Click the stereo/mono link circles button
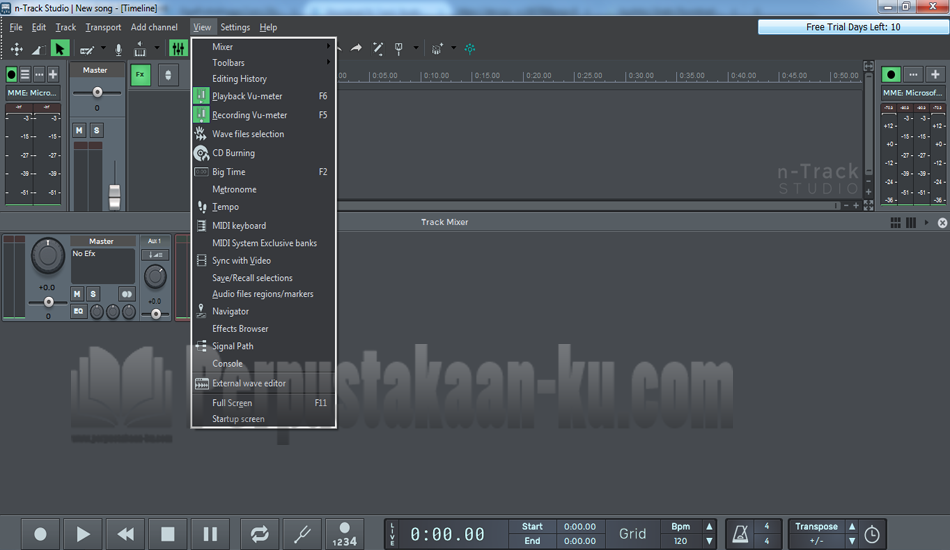 [x=127, y=294]
